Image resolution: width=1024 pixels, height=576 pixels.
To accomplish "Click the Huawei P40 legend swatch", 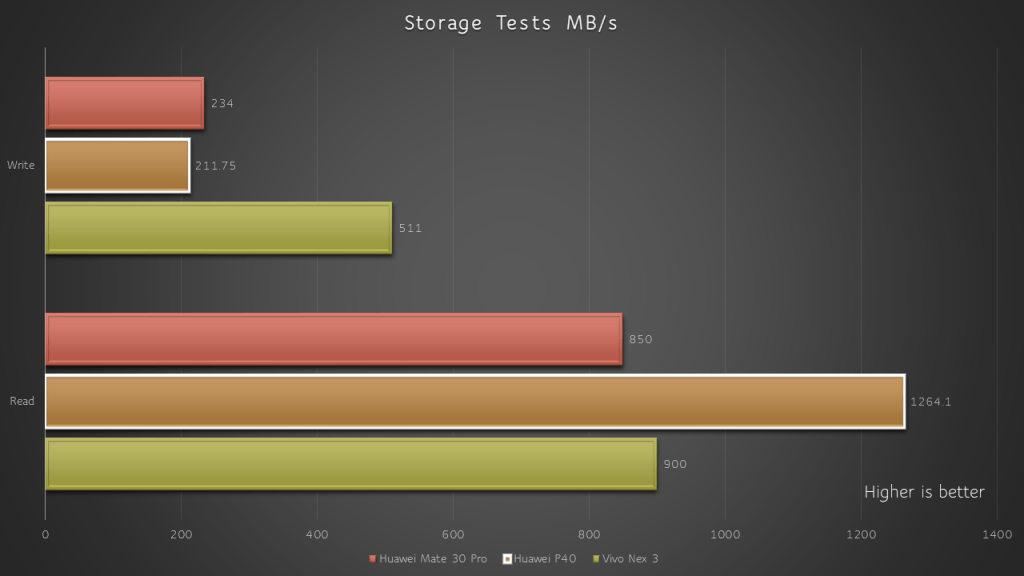I will (507, 559).
